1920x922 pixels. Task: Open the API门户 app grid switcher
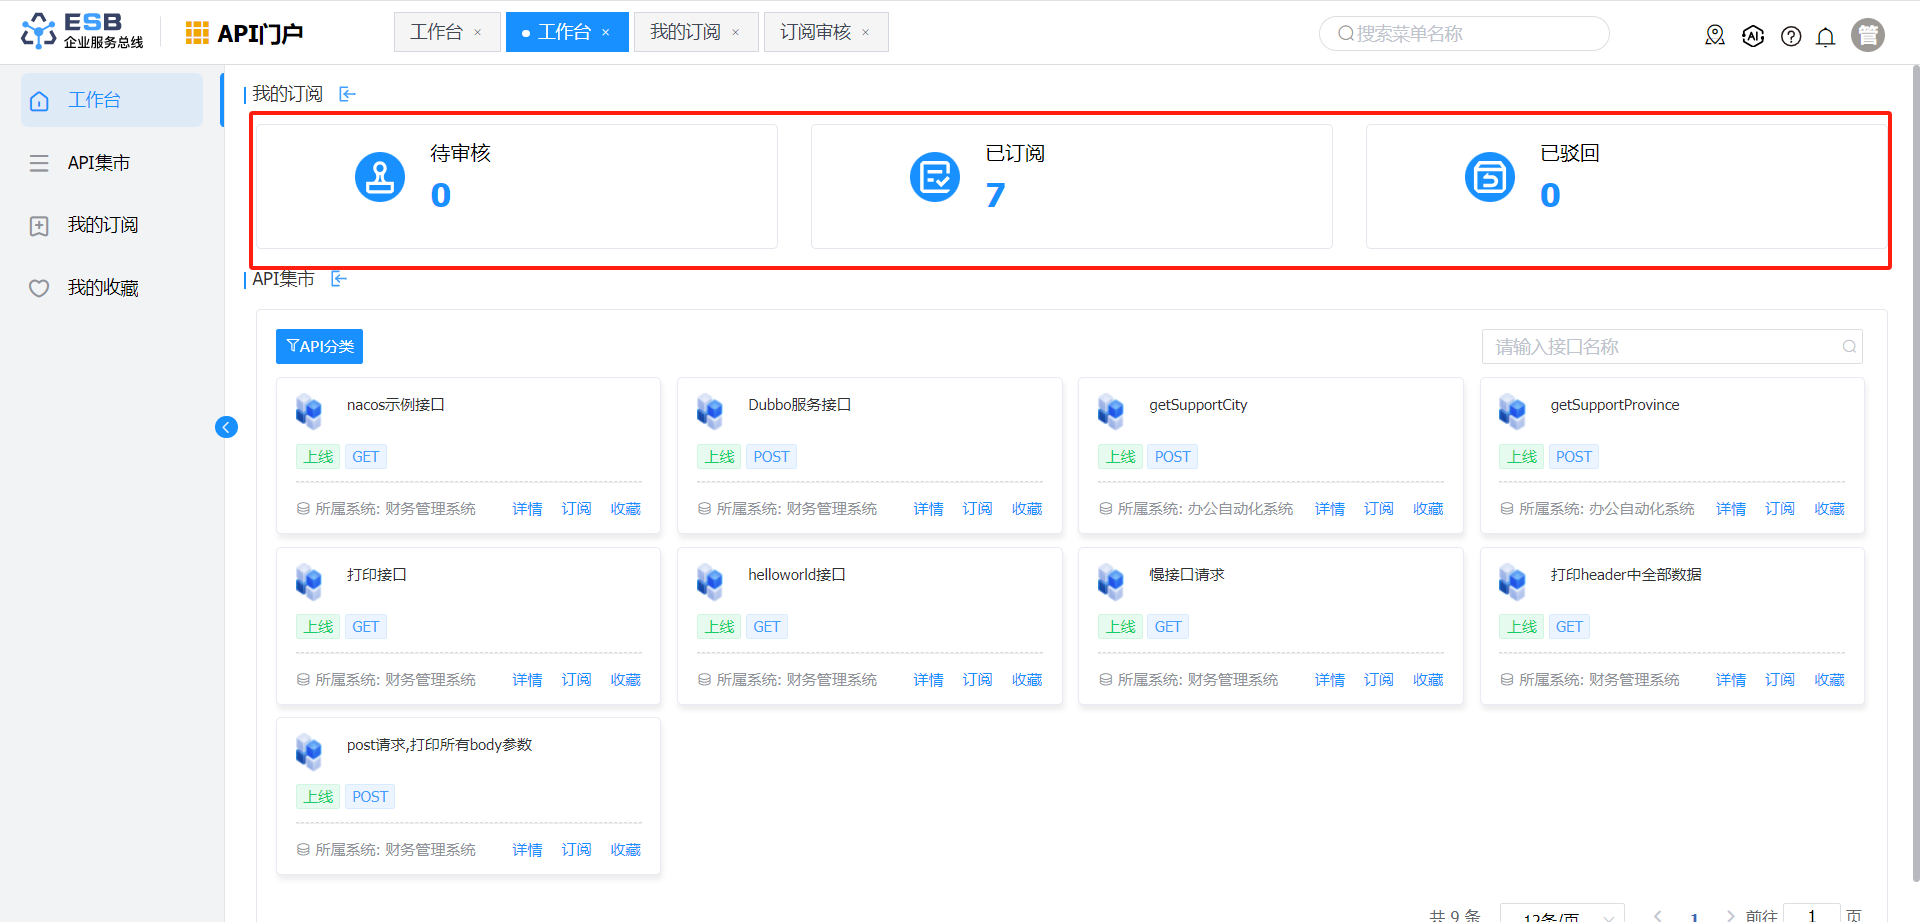coord(196,33)
